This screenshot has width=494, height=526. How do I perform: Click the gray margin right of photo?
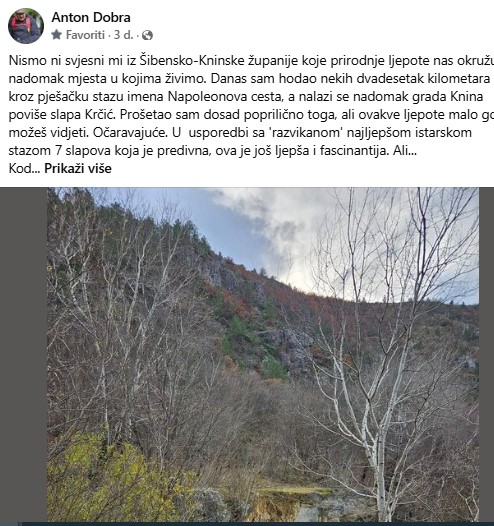click(486, 354)
